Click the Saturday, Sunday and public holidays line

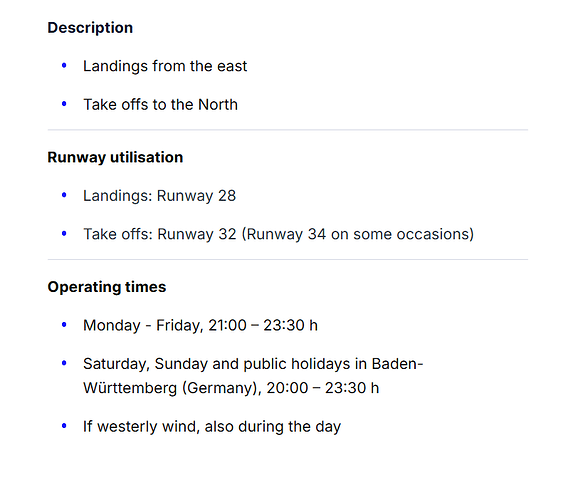point(253,376)
